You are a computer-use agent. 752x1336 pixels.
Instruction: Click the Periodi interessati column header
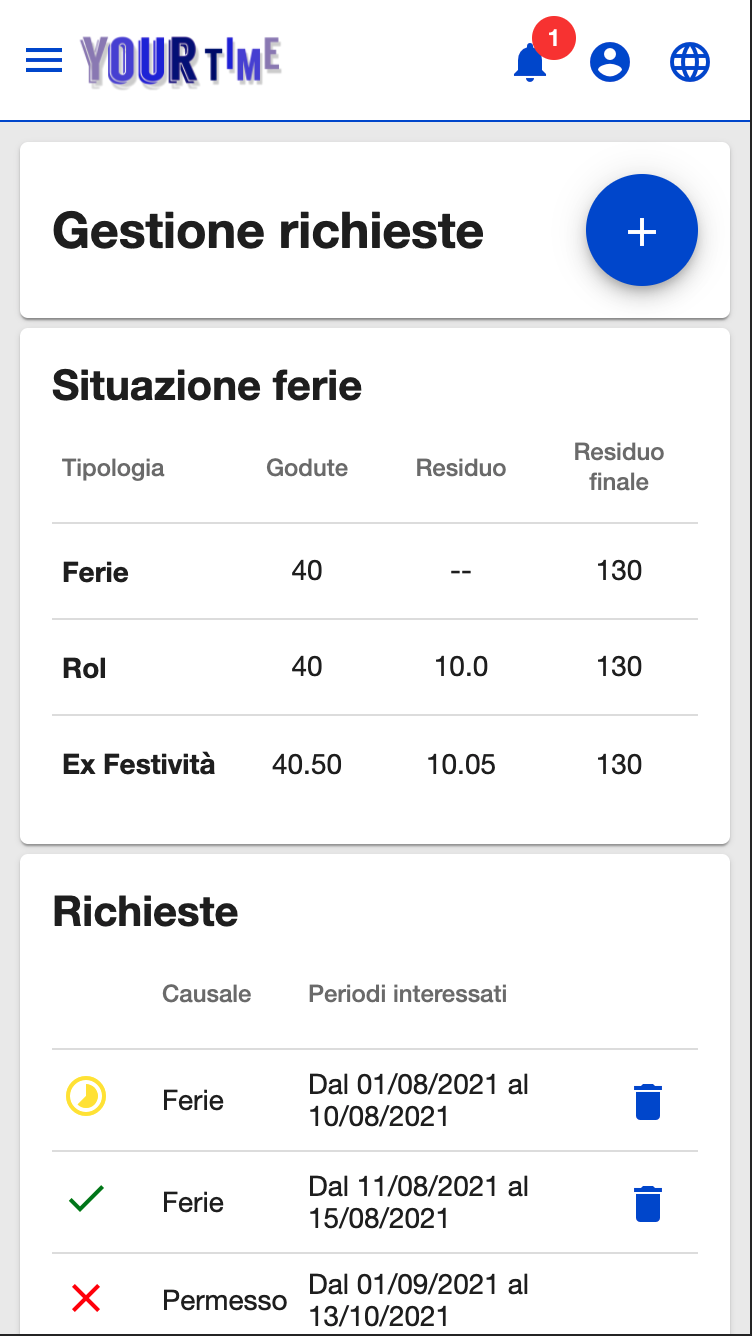(x=408, y=994)
